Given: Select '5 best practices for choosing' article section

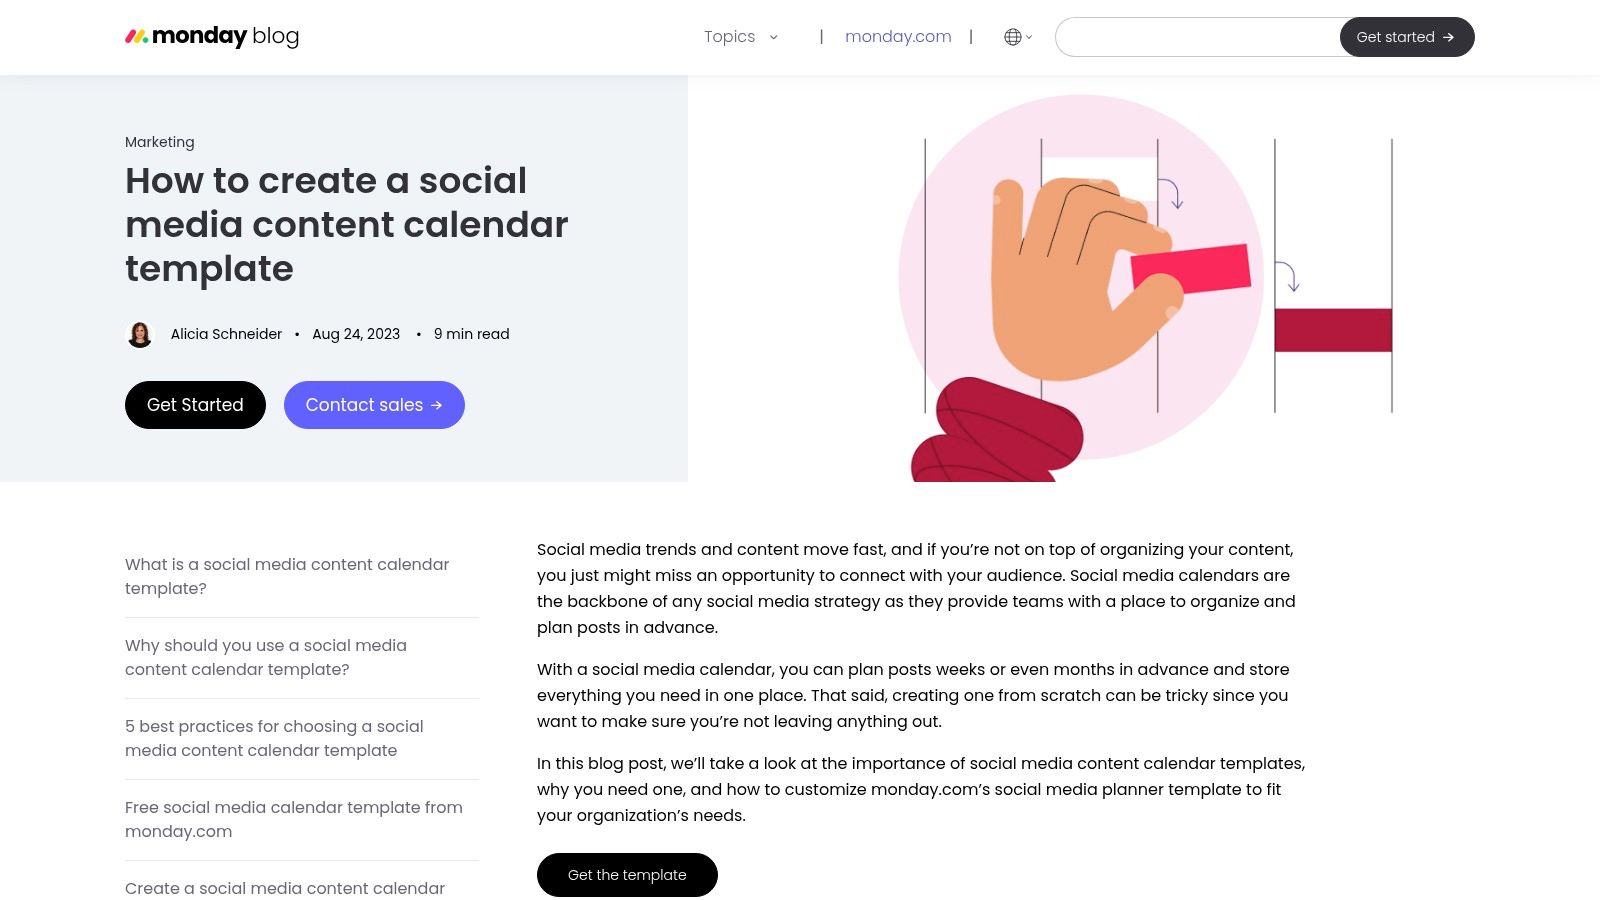Looking at the screenshot, I should pyautogui.click(x=273, y=738).
